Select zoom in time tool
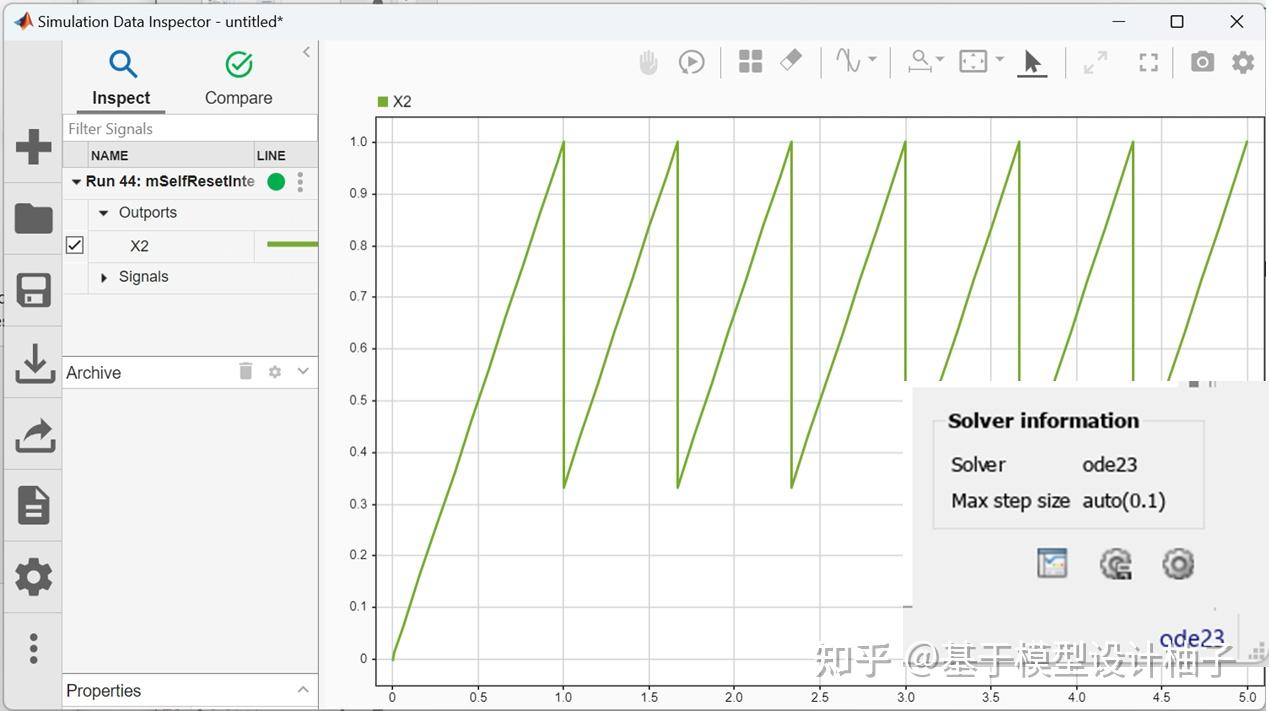The height and width of the screenshot is (711, 1269). coord(919,62)
